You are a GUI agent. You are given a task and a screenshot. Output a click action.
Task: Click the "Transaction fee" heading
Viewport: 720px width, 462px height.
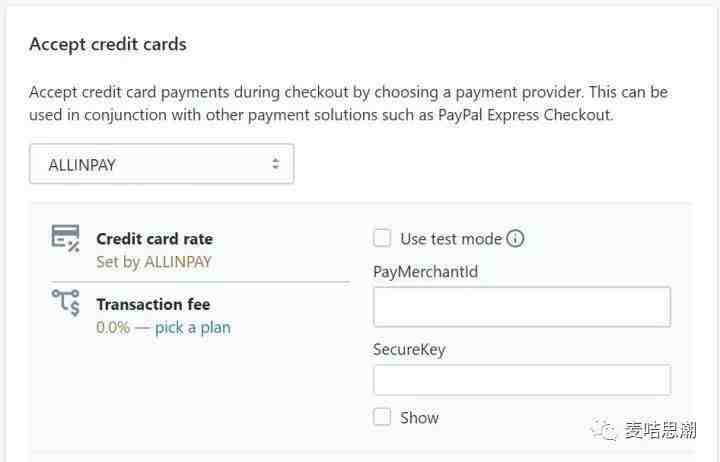[153, 304]
